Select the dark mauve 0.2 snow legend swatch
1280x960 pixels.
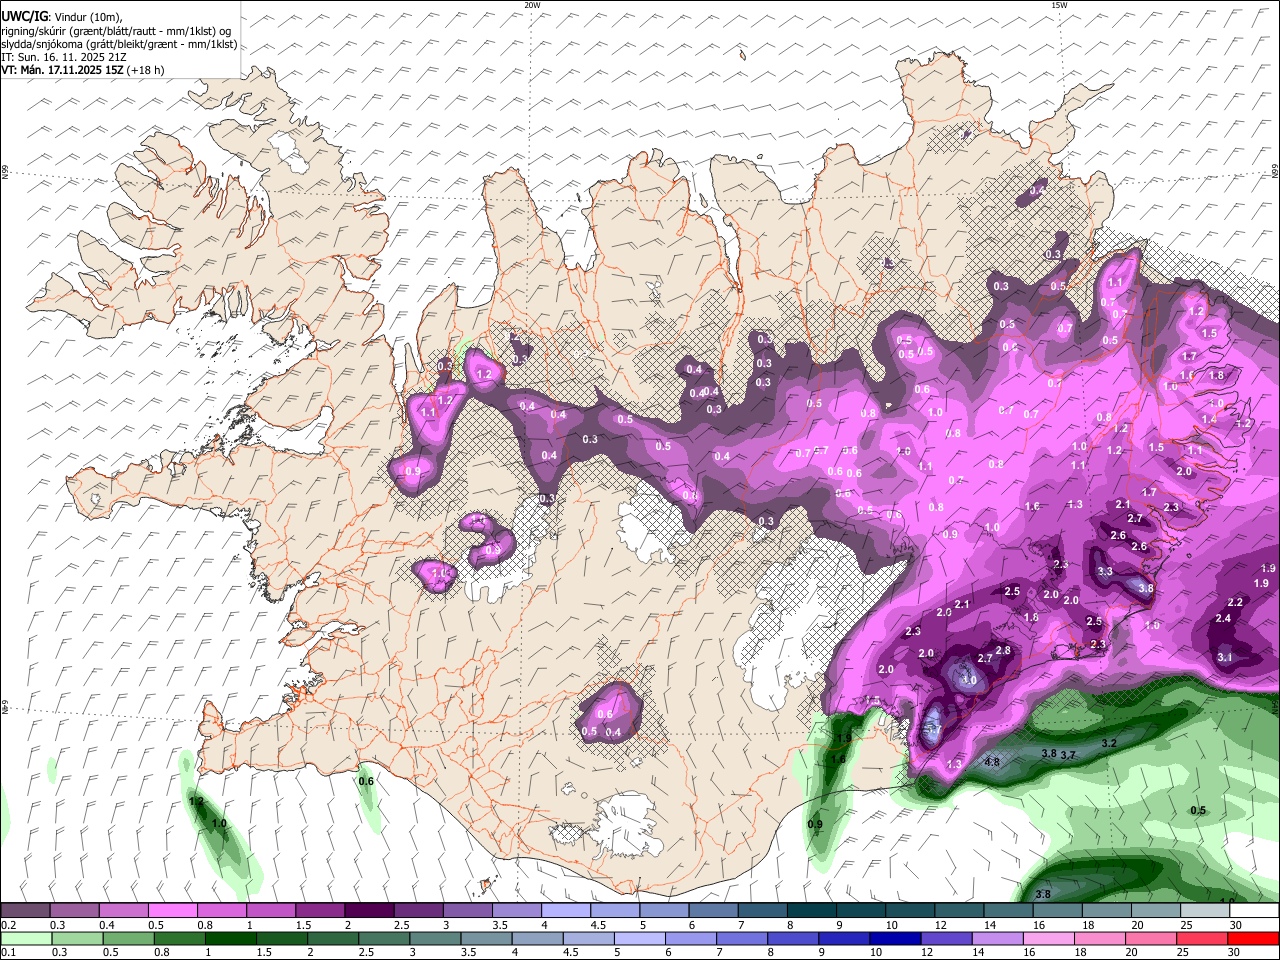(x=25, y=911)
